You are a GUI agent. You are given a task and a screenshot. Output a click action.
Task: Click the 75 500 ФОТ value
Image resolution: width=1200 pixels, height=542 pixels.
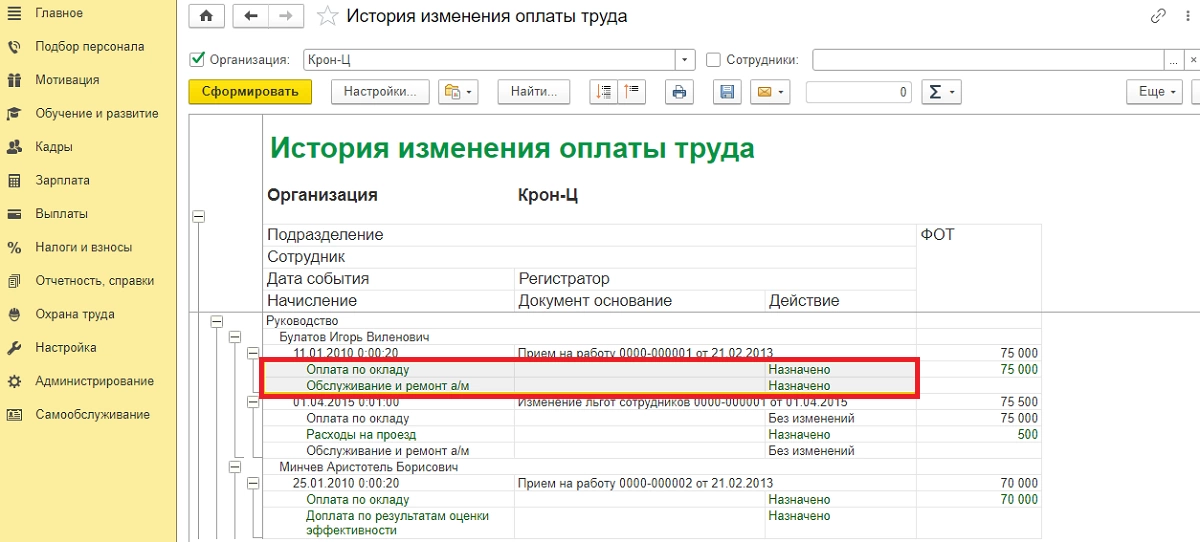click(x=1019, y=402)
